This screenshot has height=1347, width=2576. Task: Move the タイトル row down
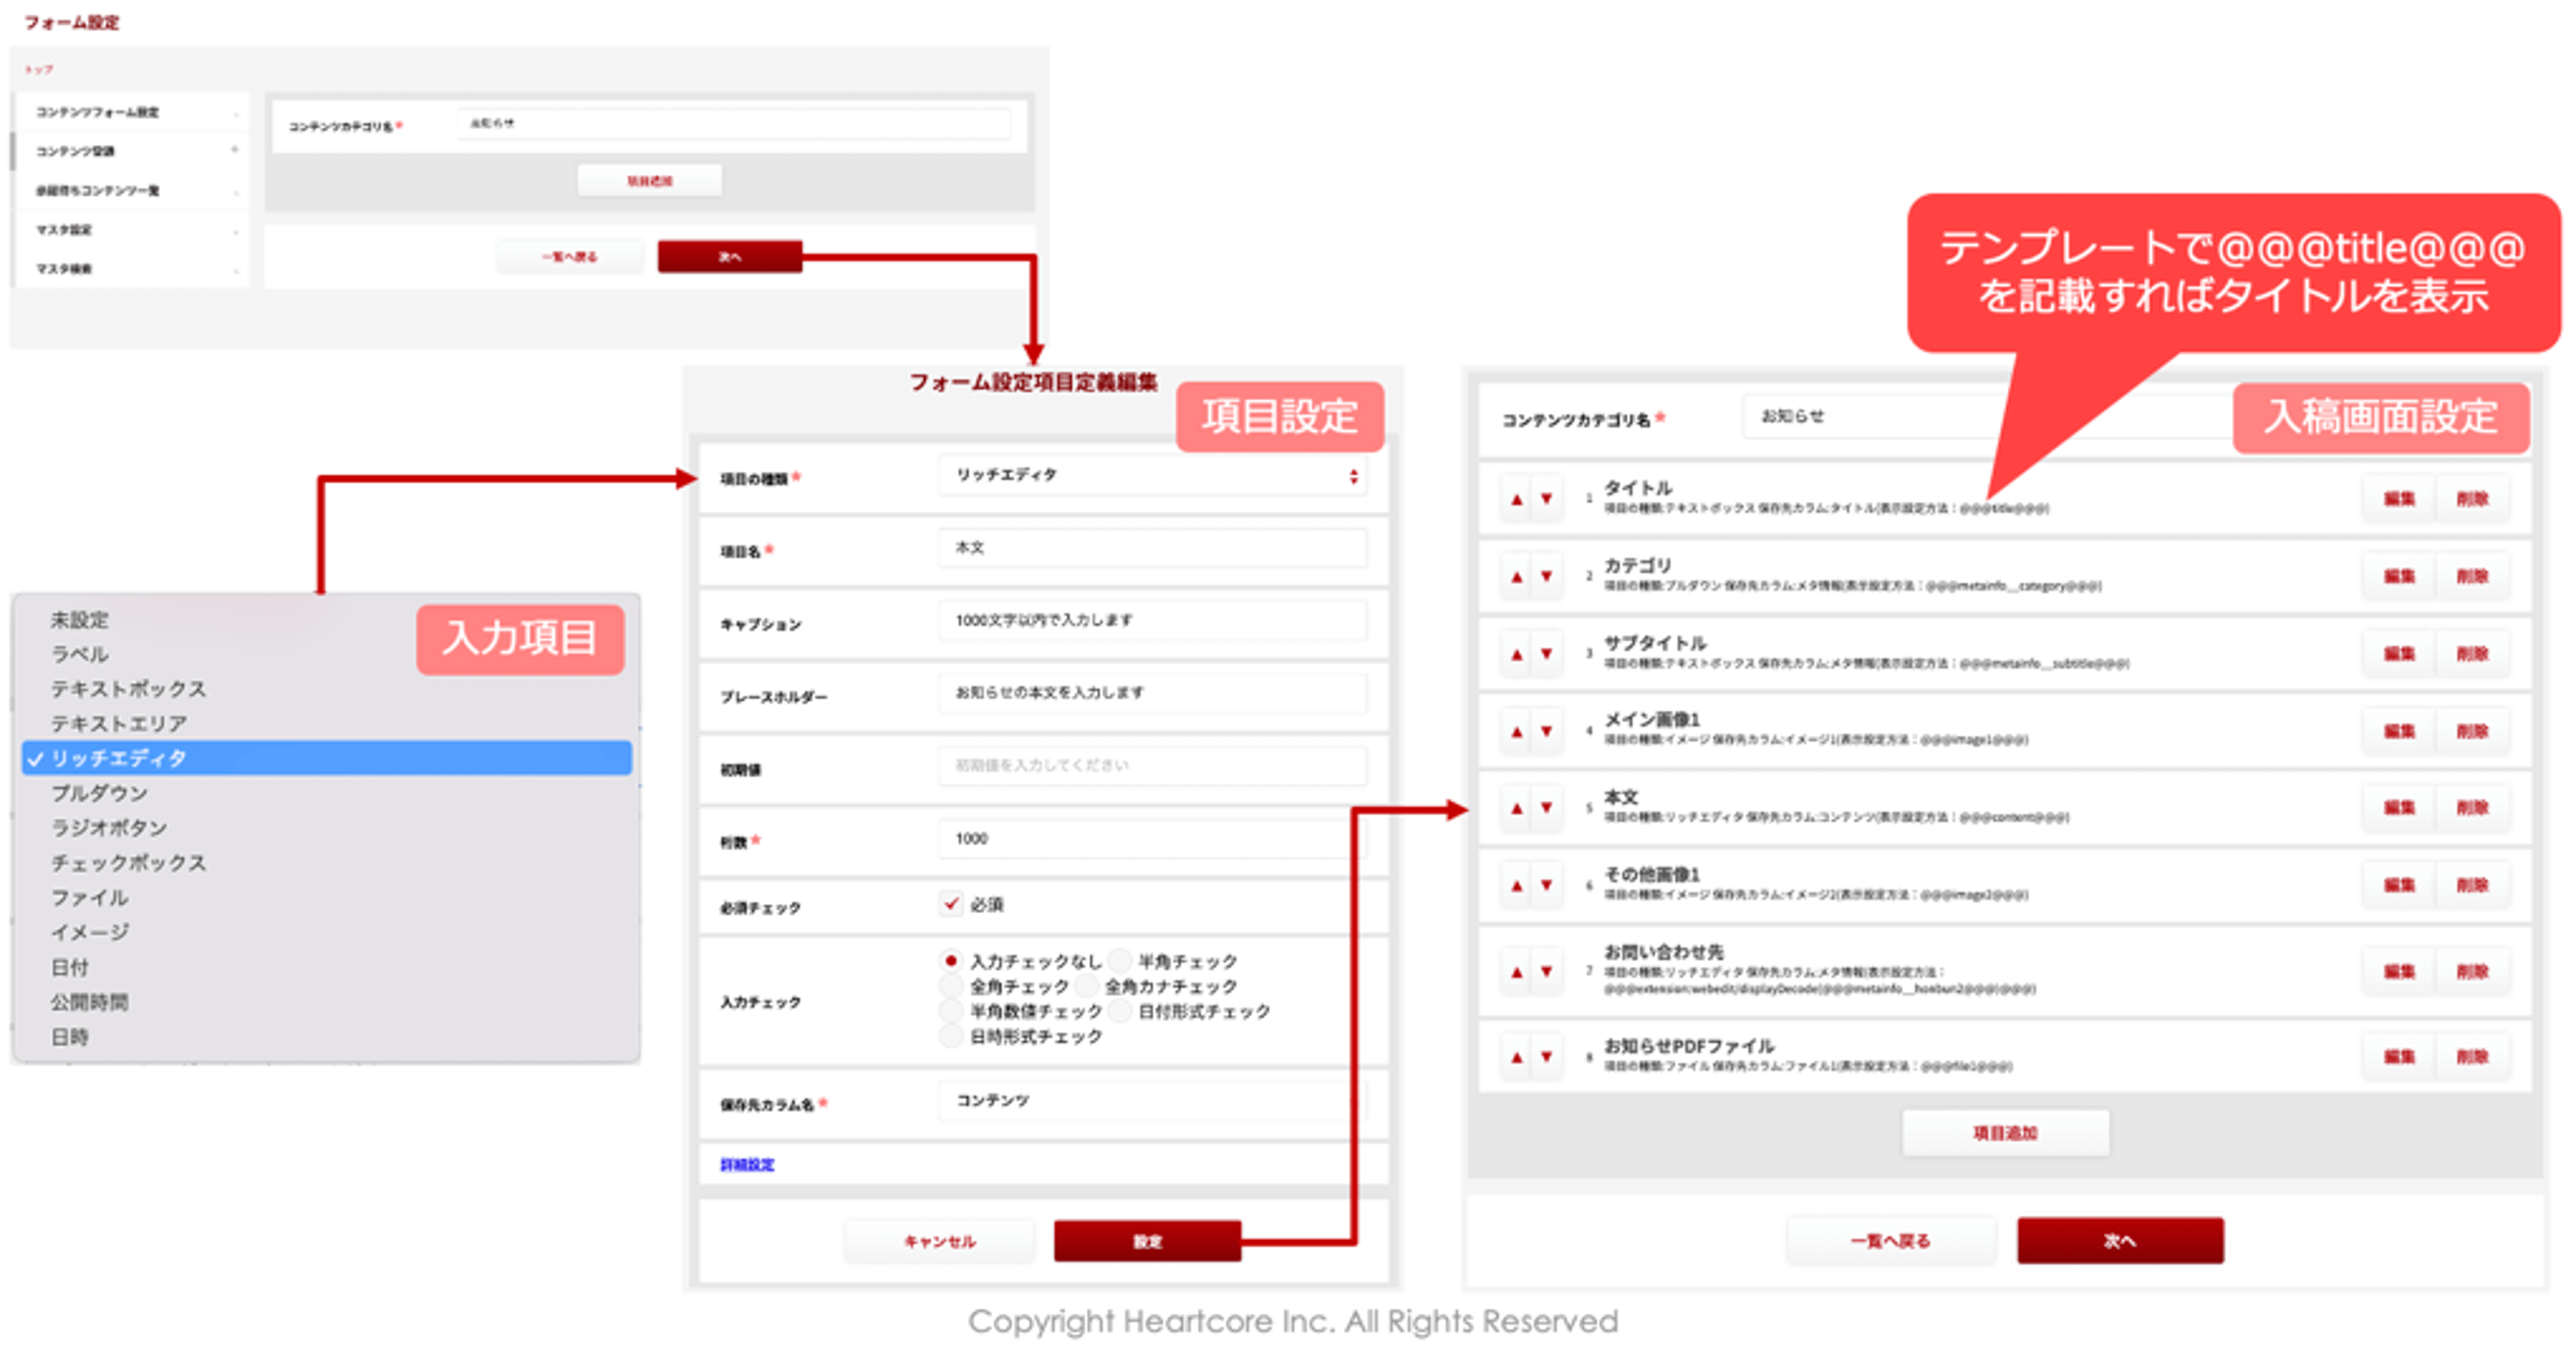coord(1547,499)
